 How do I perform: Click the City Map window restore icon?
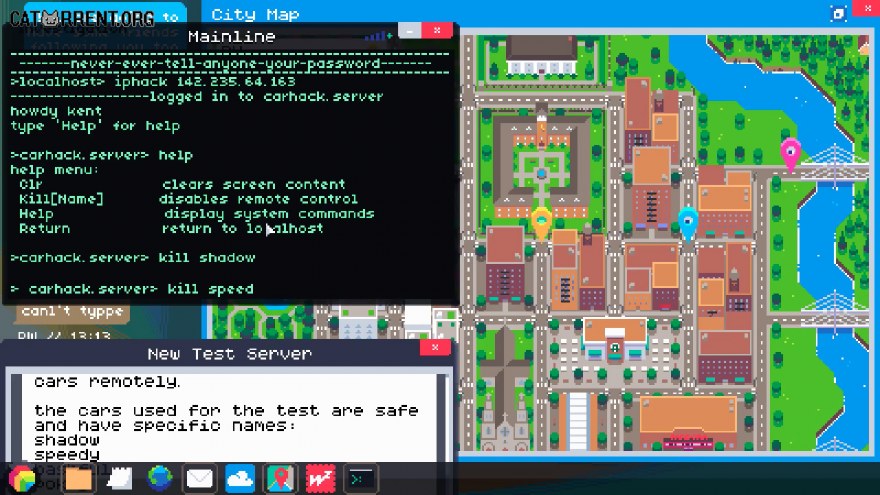838,14
